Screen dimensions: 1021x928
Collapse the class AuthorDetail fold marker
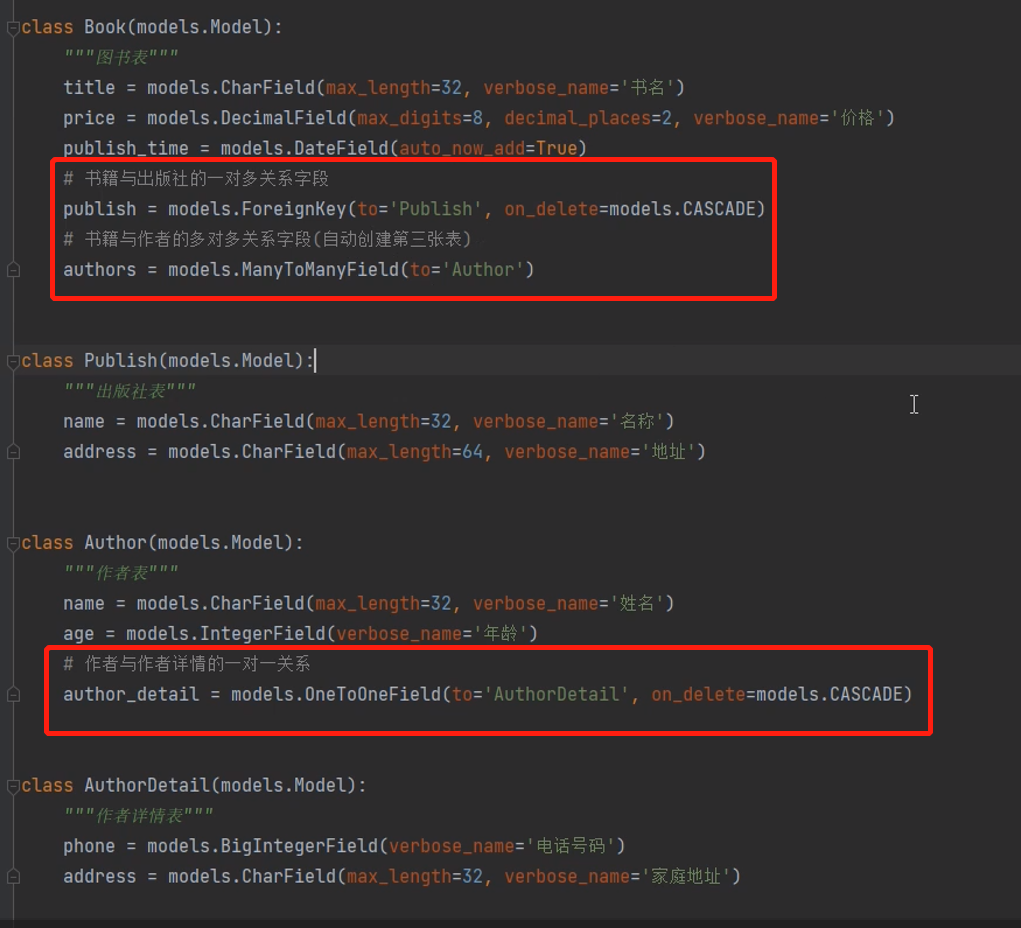pyautogui.click(x=13, y=785)
